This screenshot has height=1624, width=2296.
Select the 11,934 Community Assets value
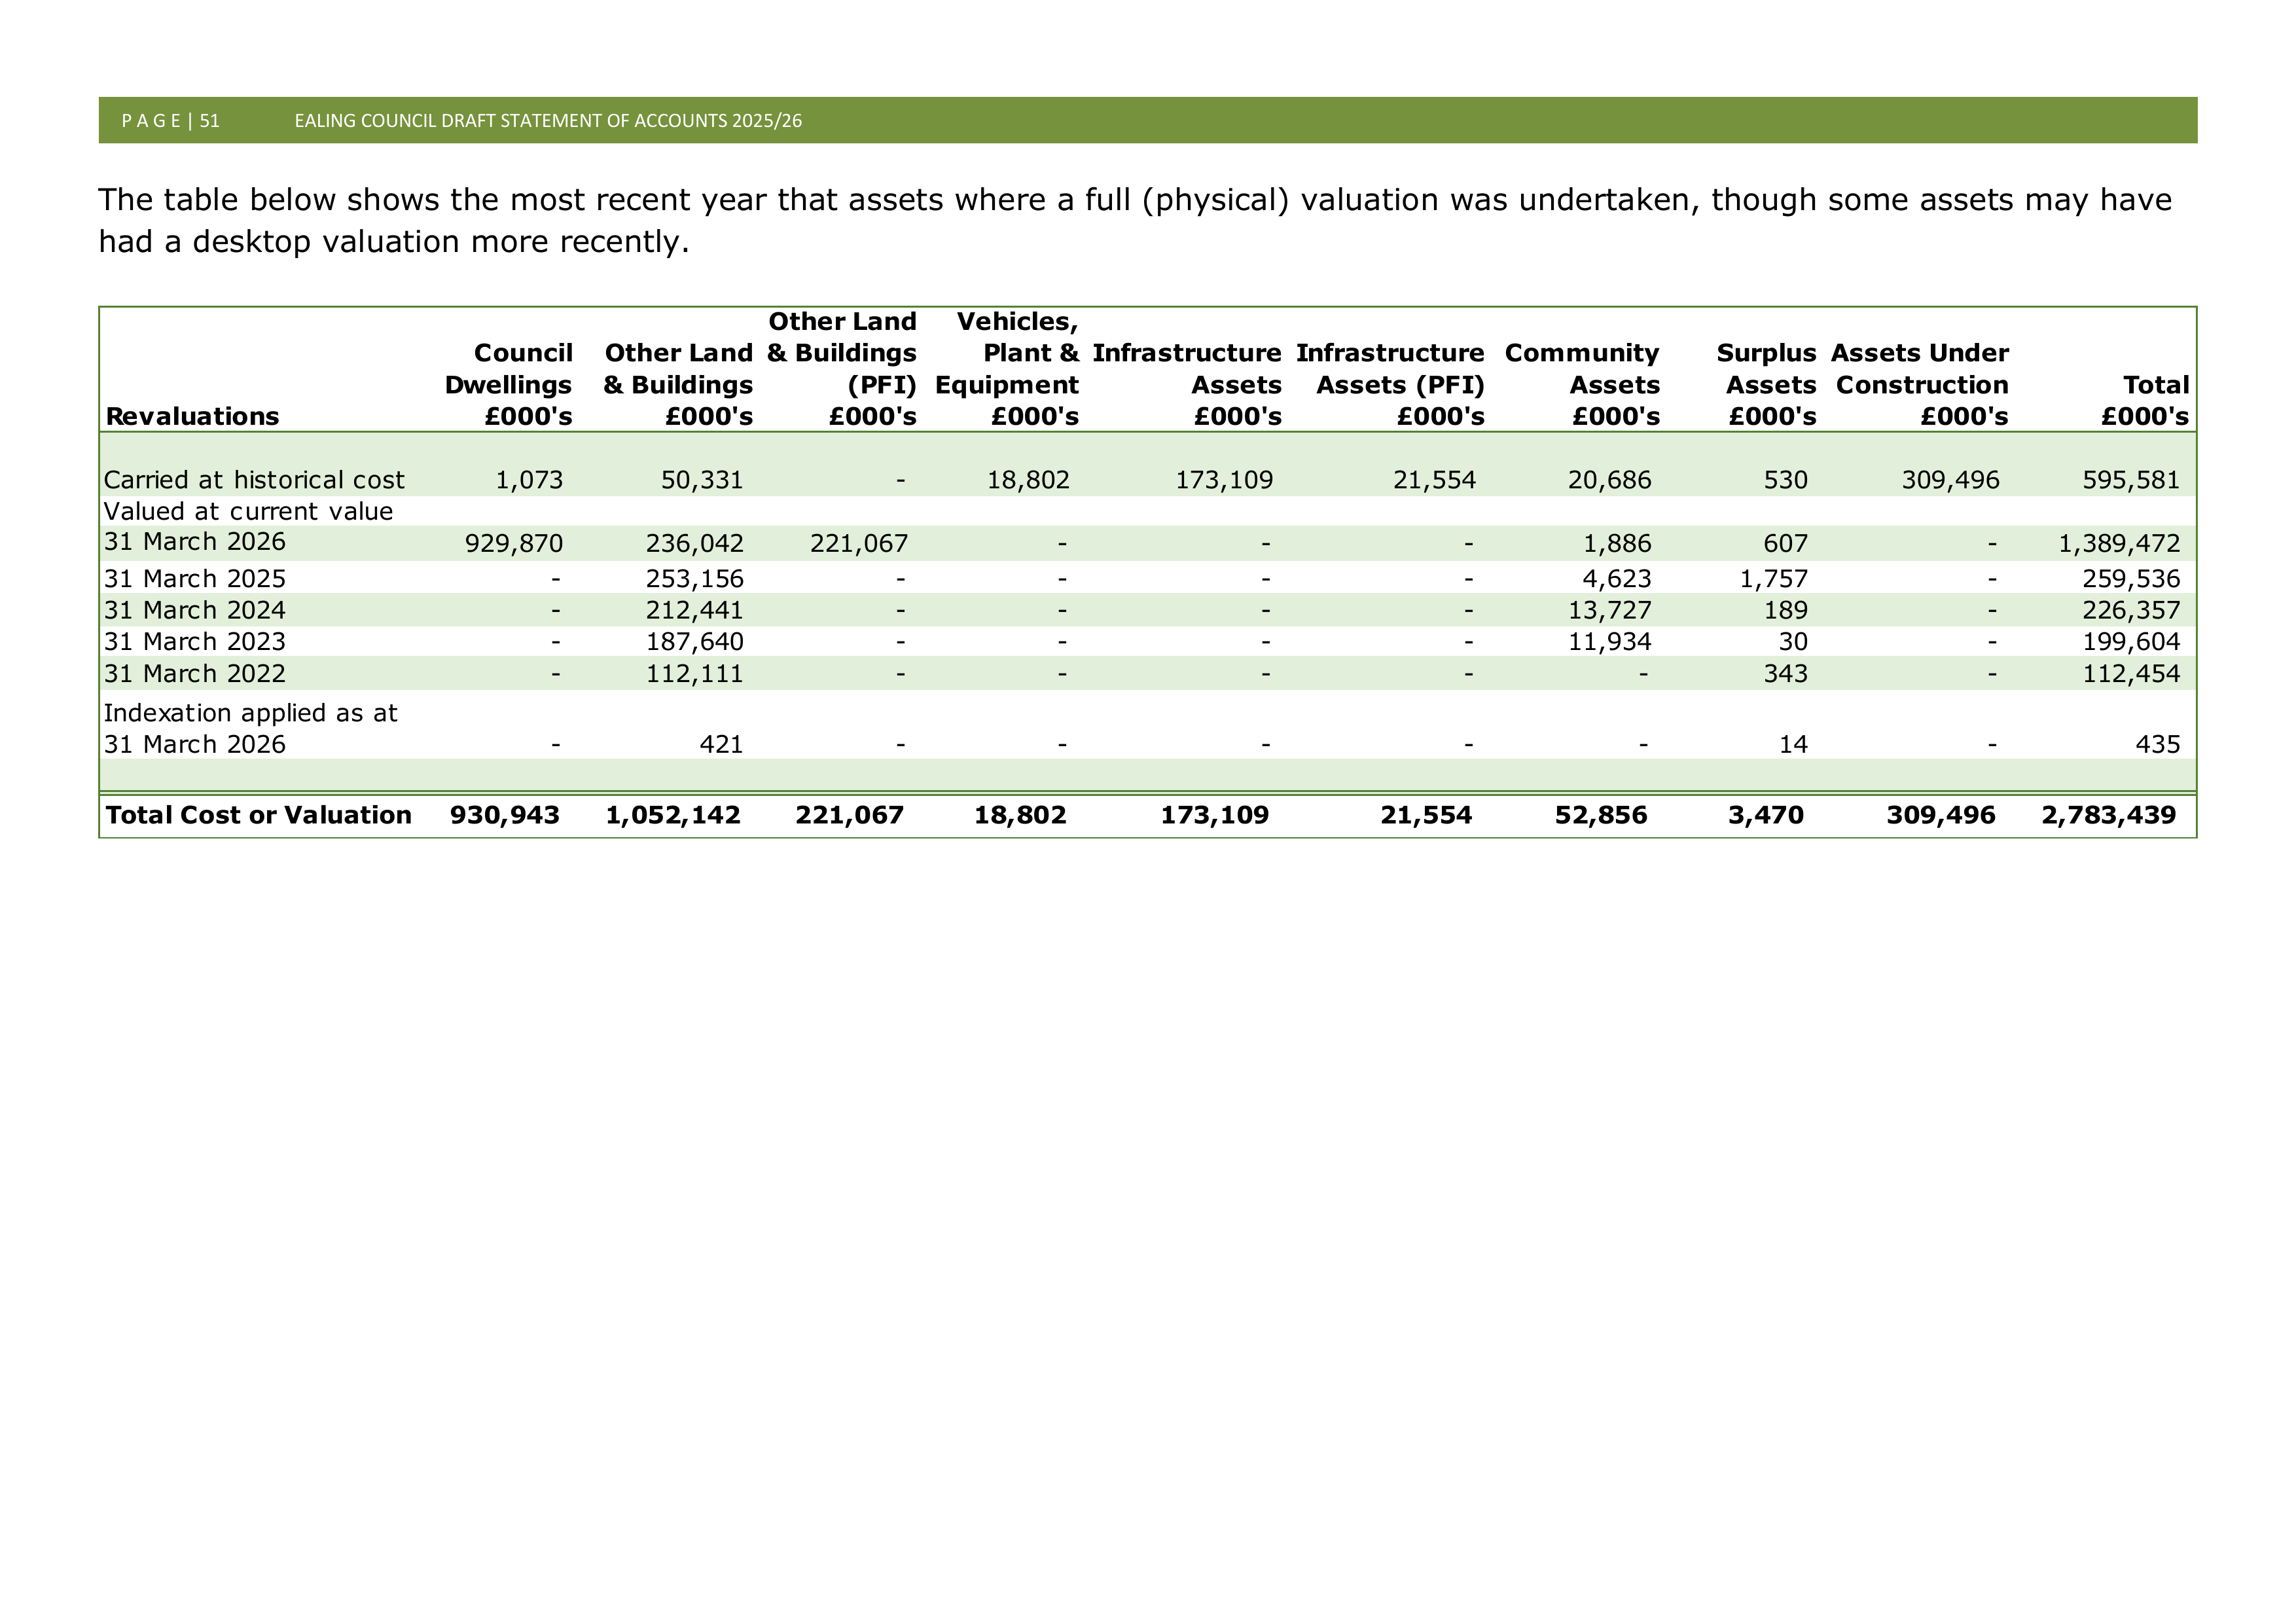coord(1609,642)
